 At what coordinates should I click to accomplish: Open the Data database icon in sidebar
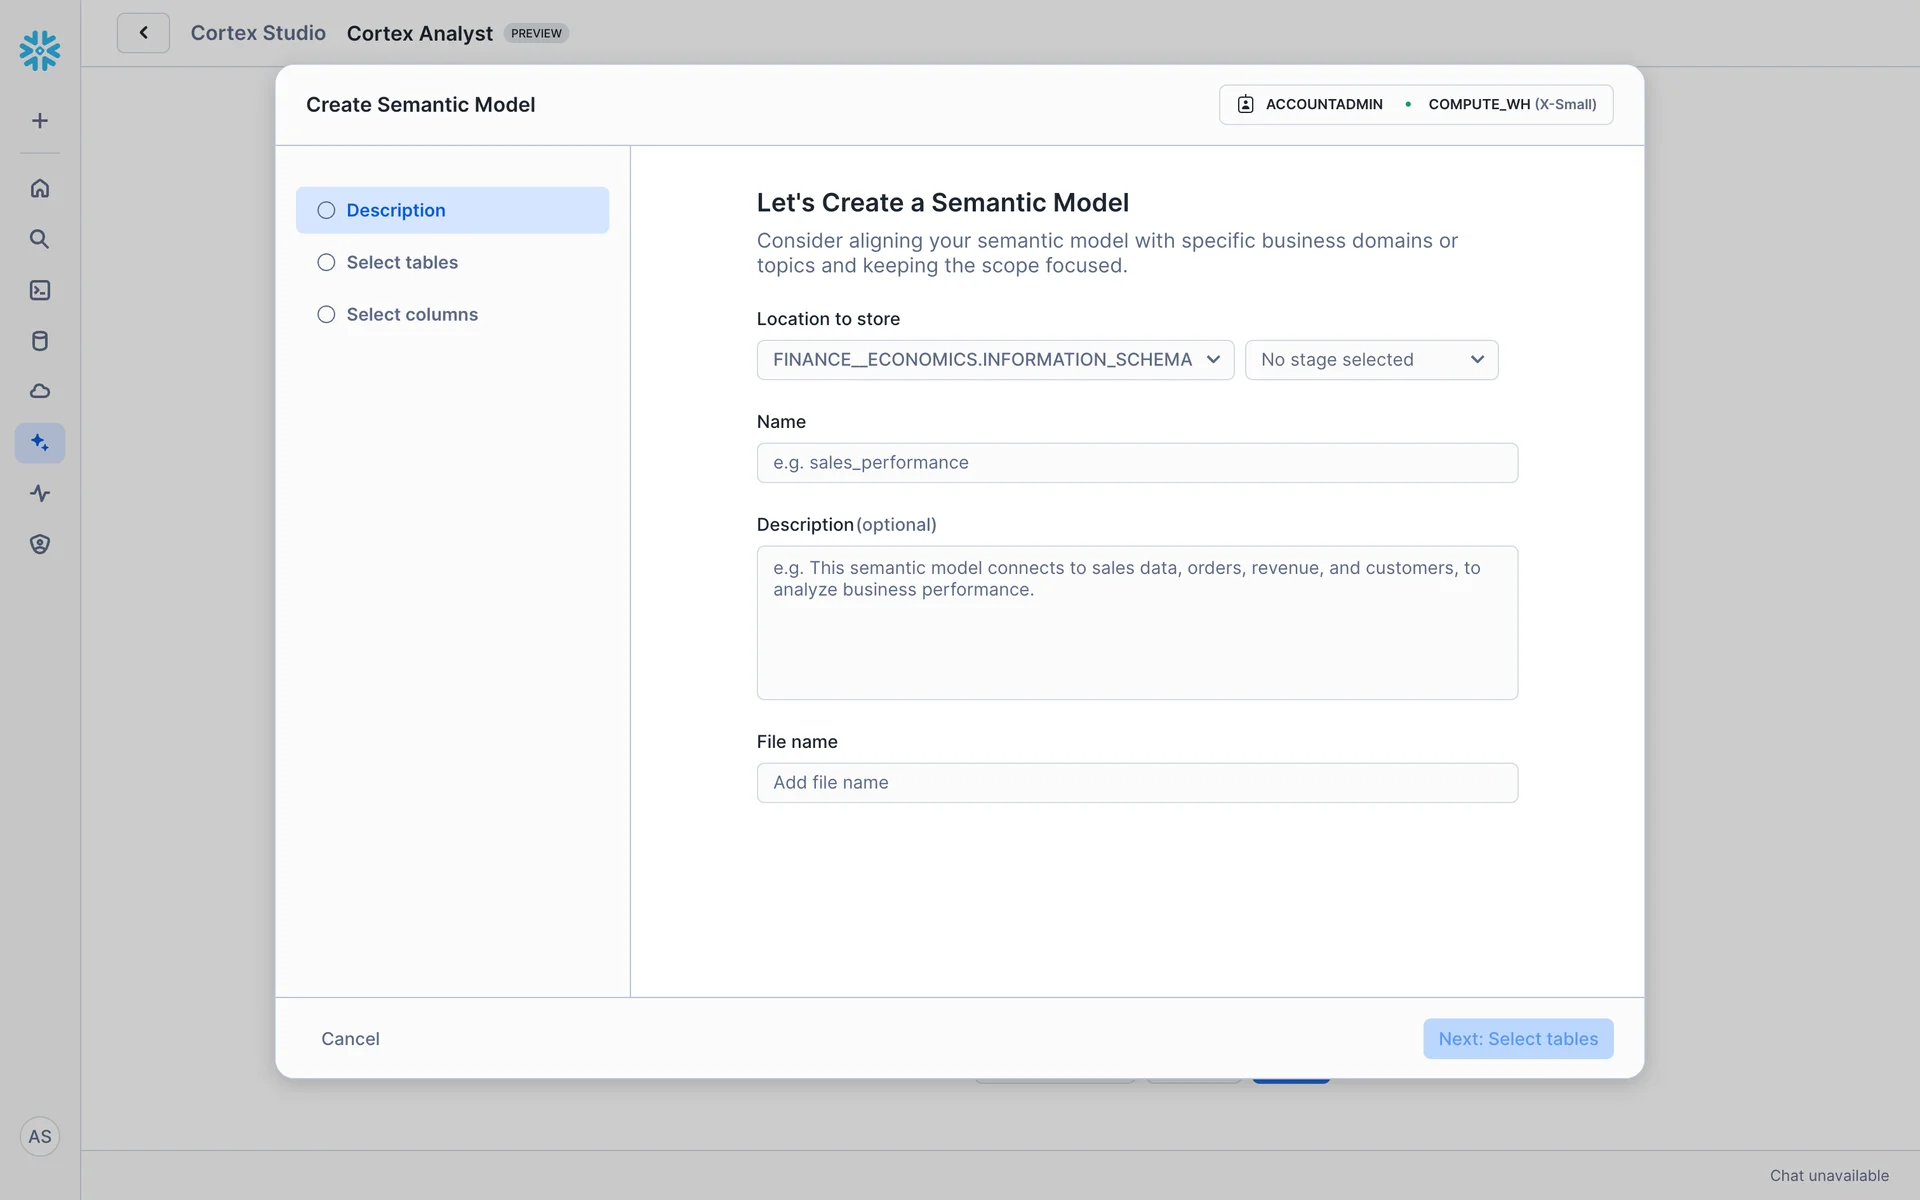40,341
